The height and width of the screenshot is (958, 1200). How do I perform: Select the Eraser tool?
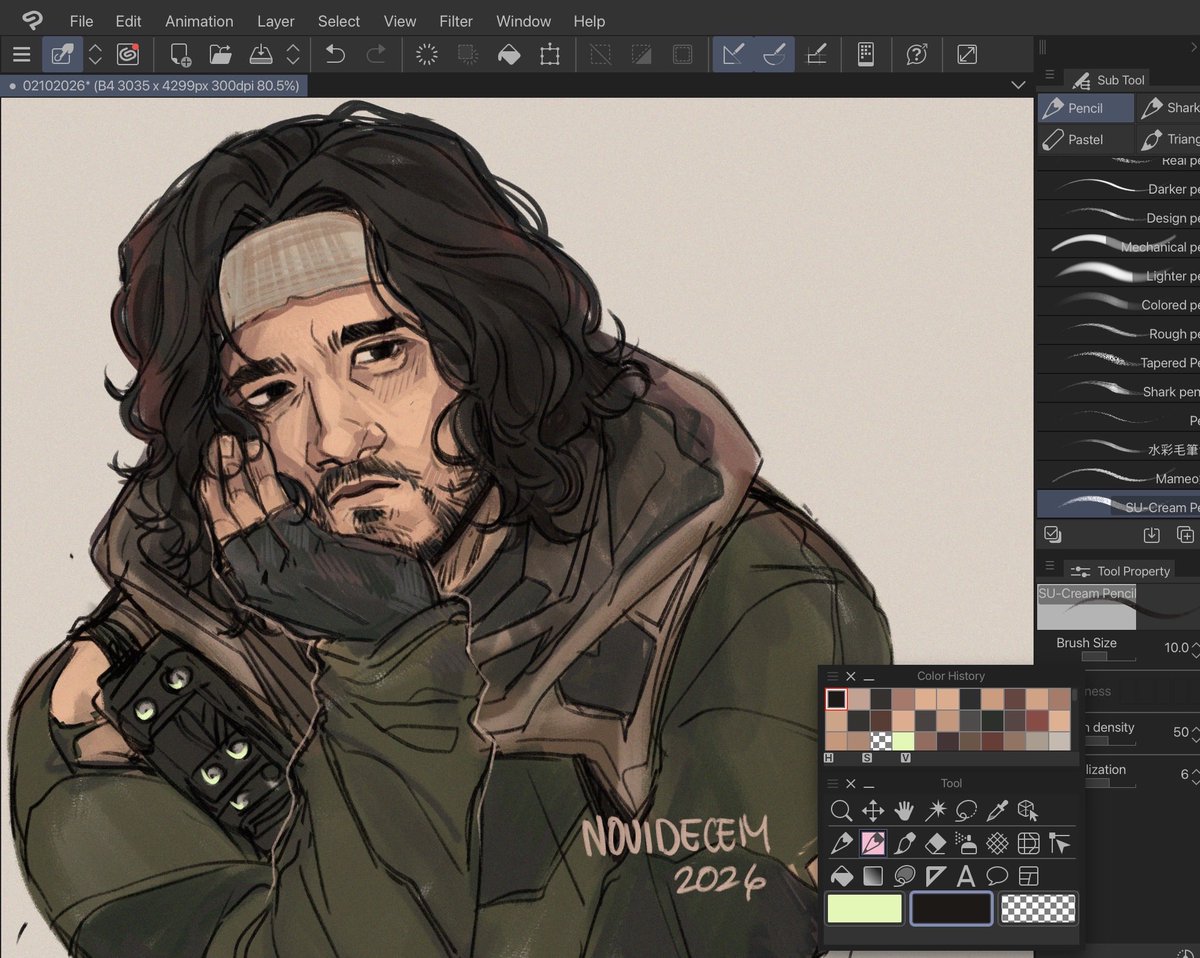(935, 844)
